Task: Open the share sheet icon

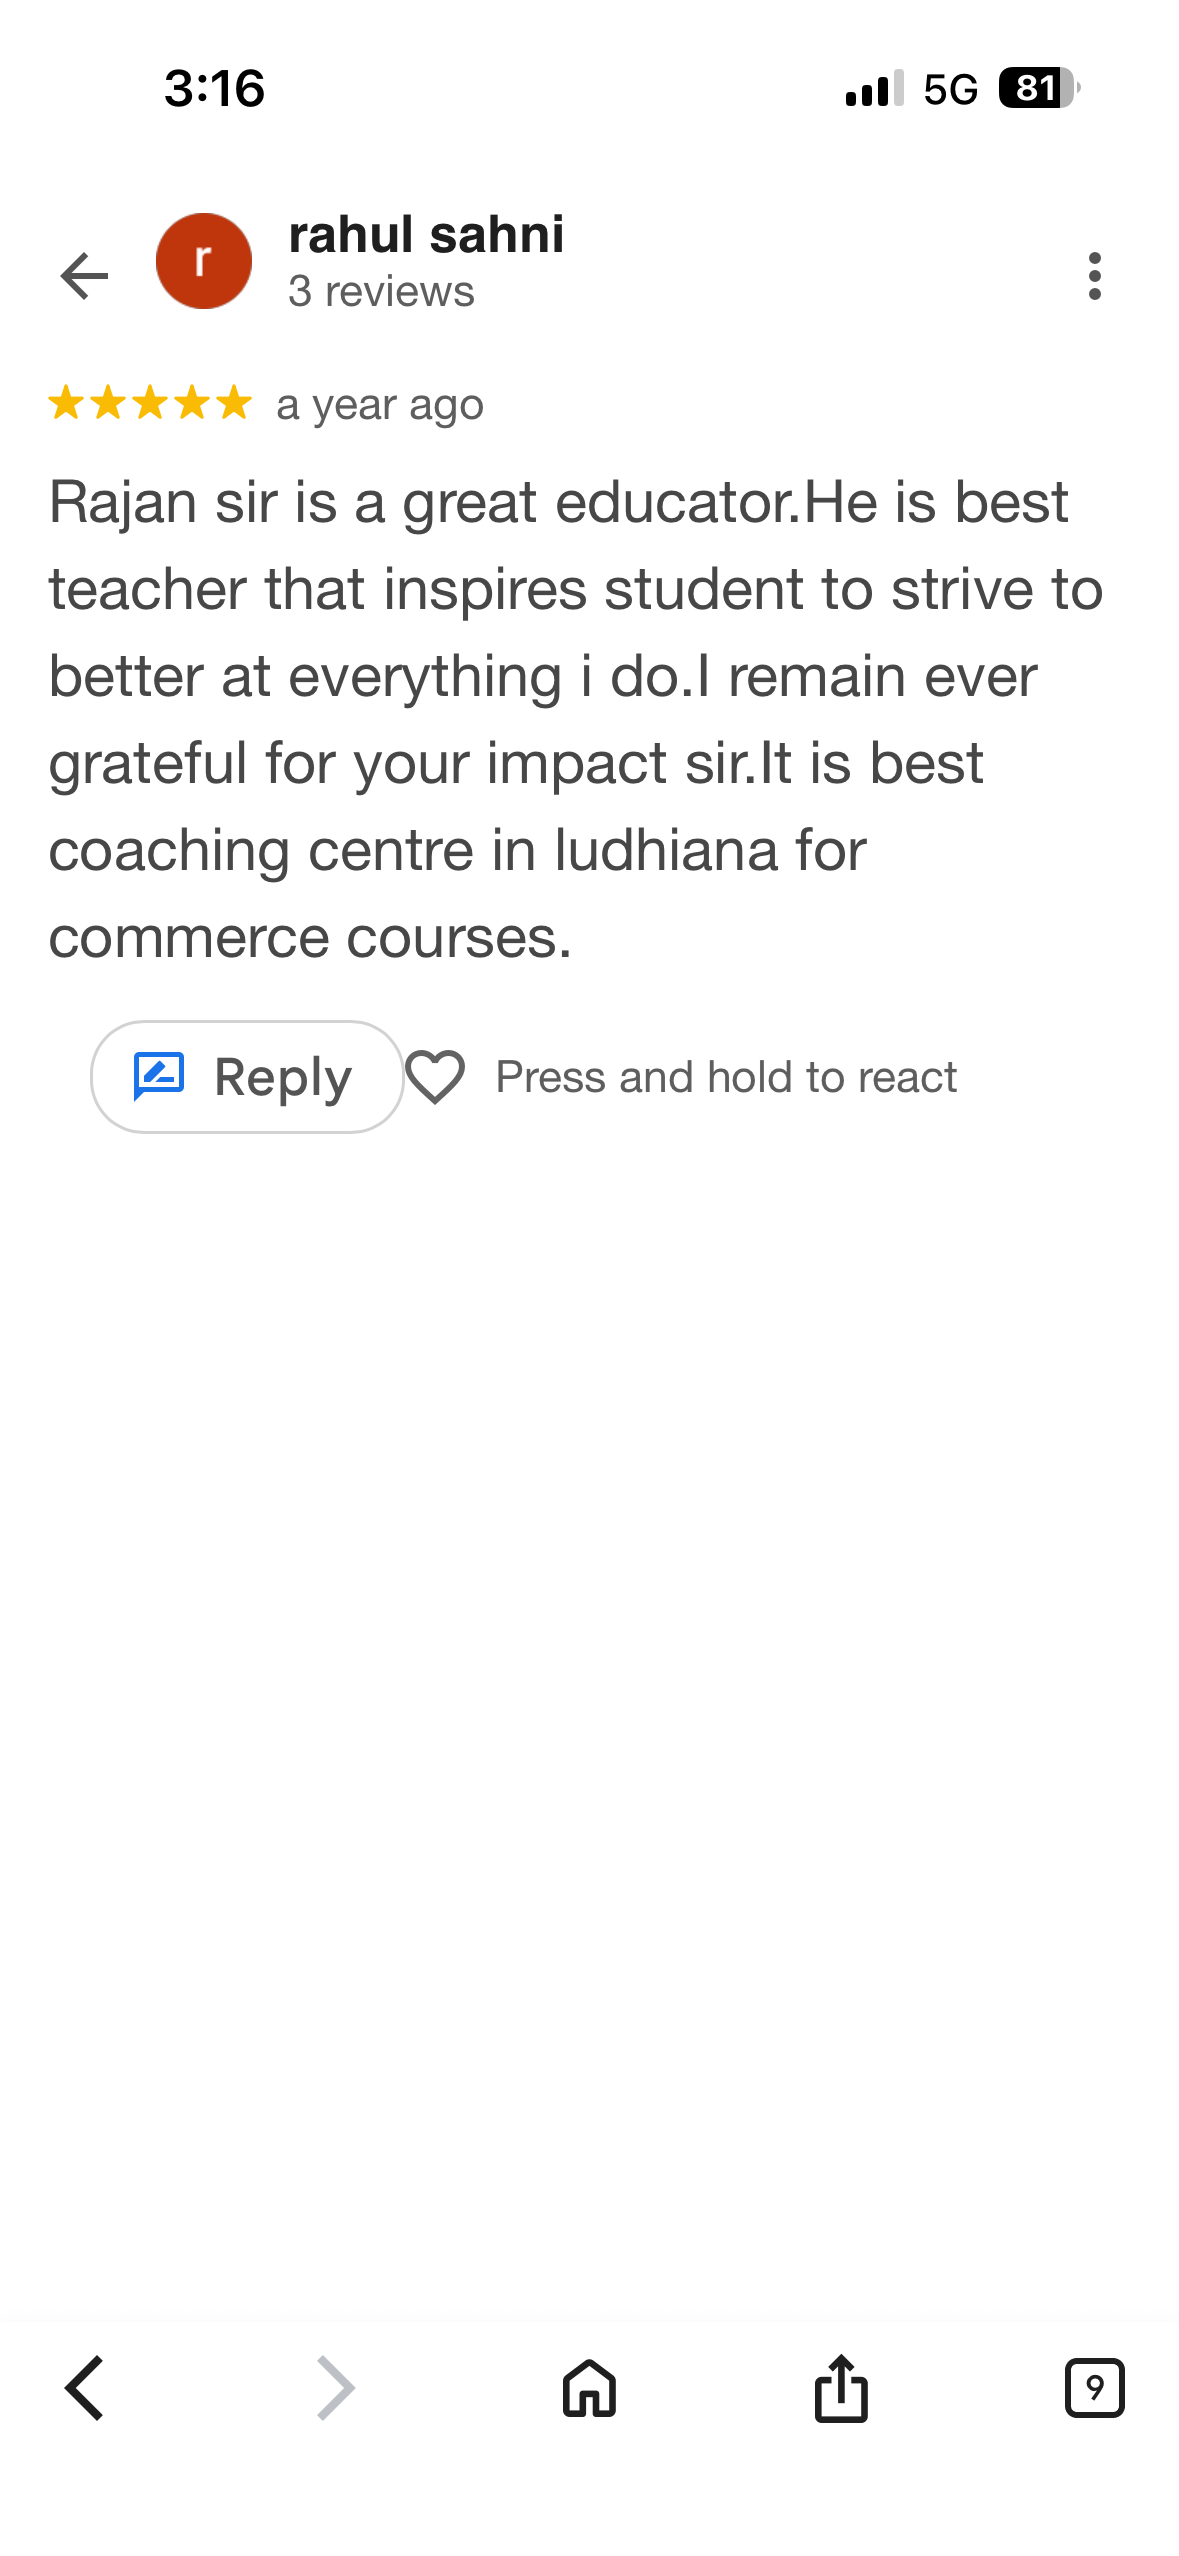Action: pyautogui.click(x=841, y=2388)
